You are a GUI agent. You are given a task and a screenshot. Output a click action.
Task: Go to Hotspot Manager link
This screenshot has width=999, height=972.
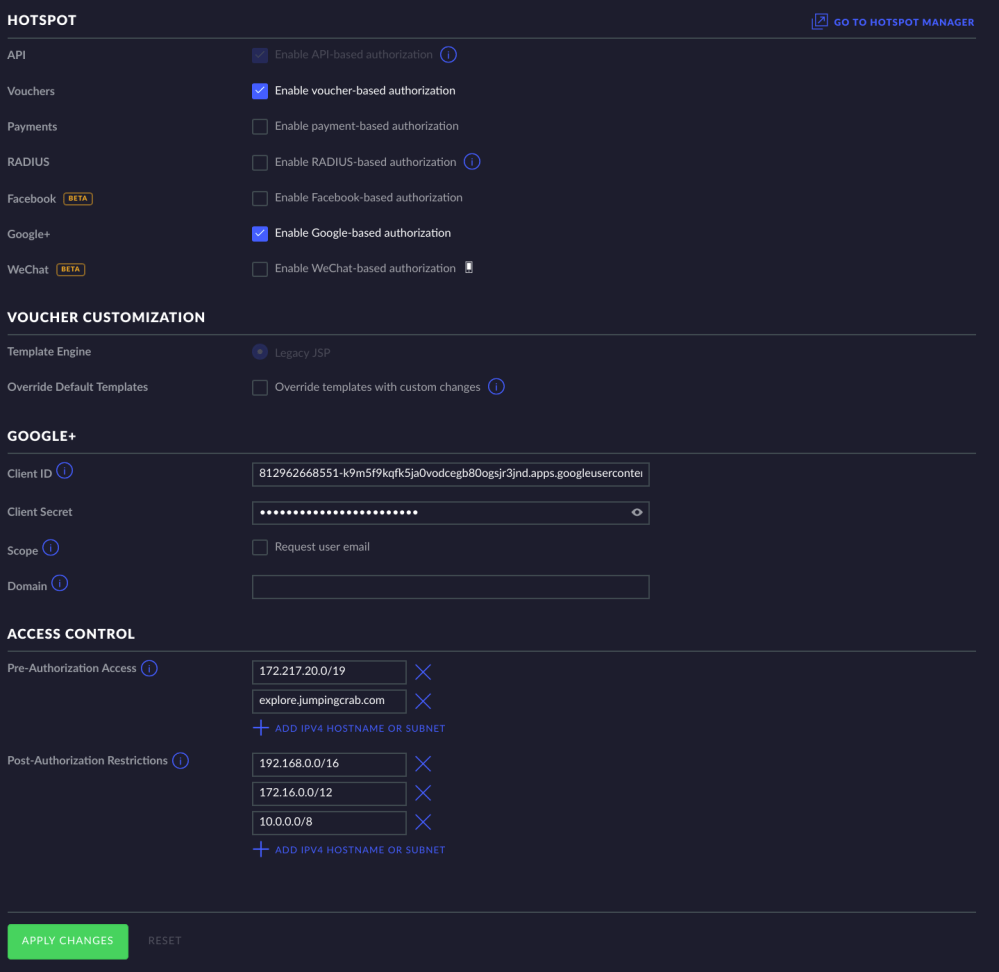click(892, 22)
